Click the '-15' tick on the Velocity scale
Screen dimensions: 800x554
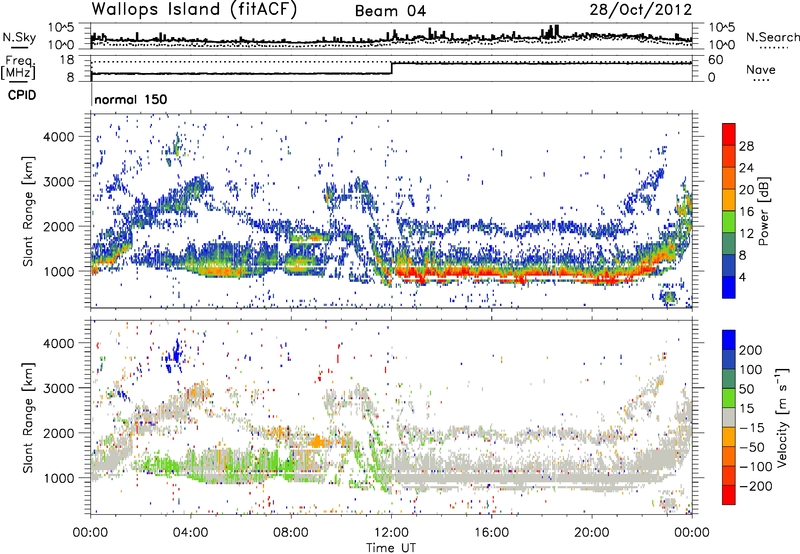751,427
